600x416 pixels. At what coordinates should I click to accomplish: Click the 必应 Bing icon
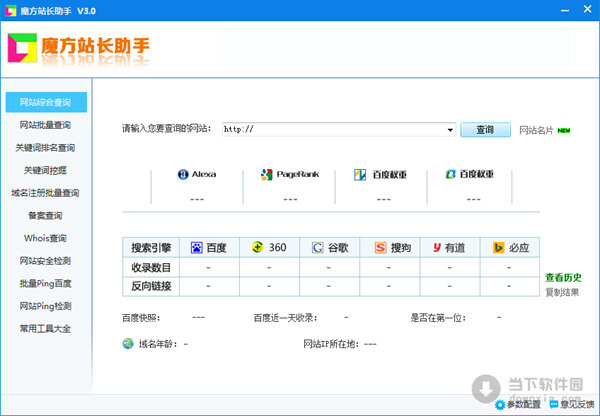pos(498,248)
